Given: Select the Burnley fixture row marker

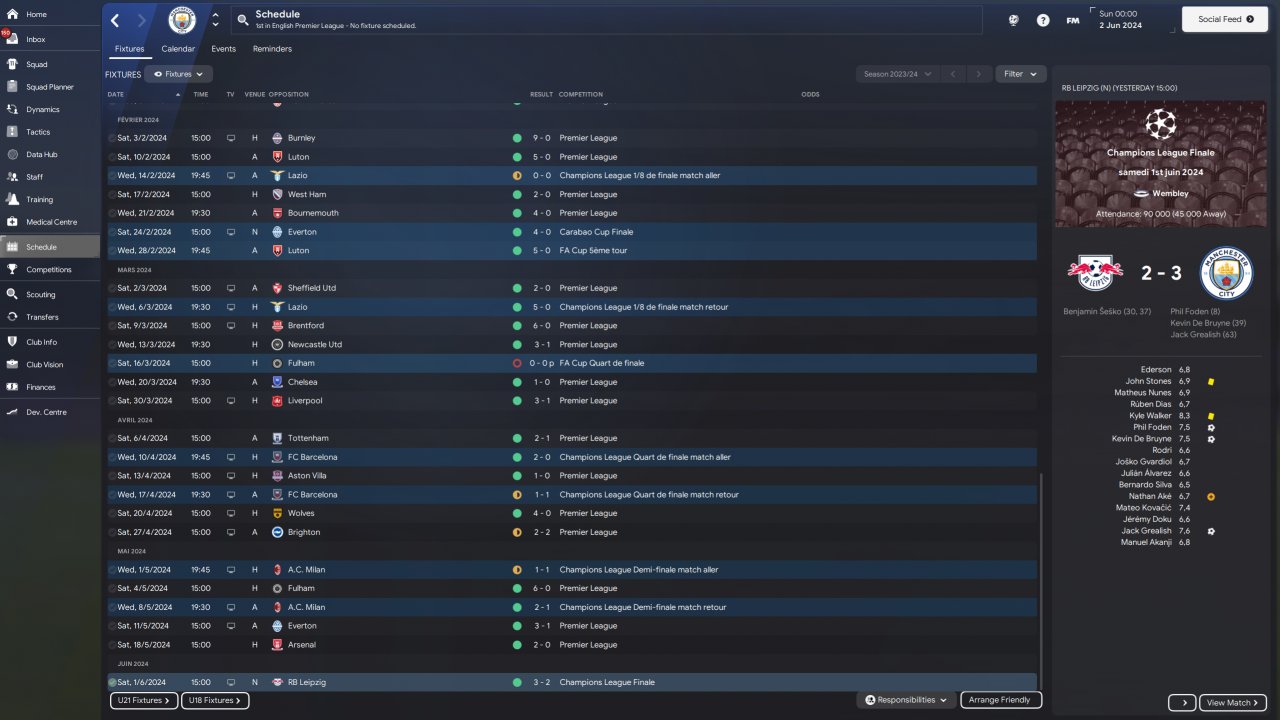Looking at the screenshot, I should 112,138.
